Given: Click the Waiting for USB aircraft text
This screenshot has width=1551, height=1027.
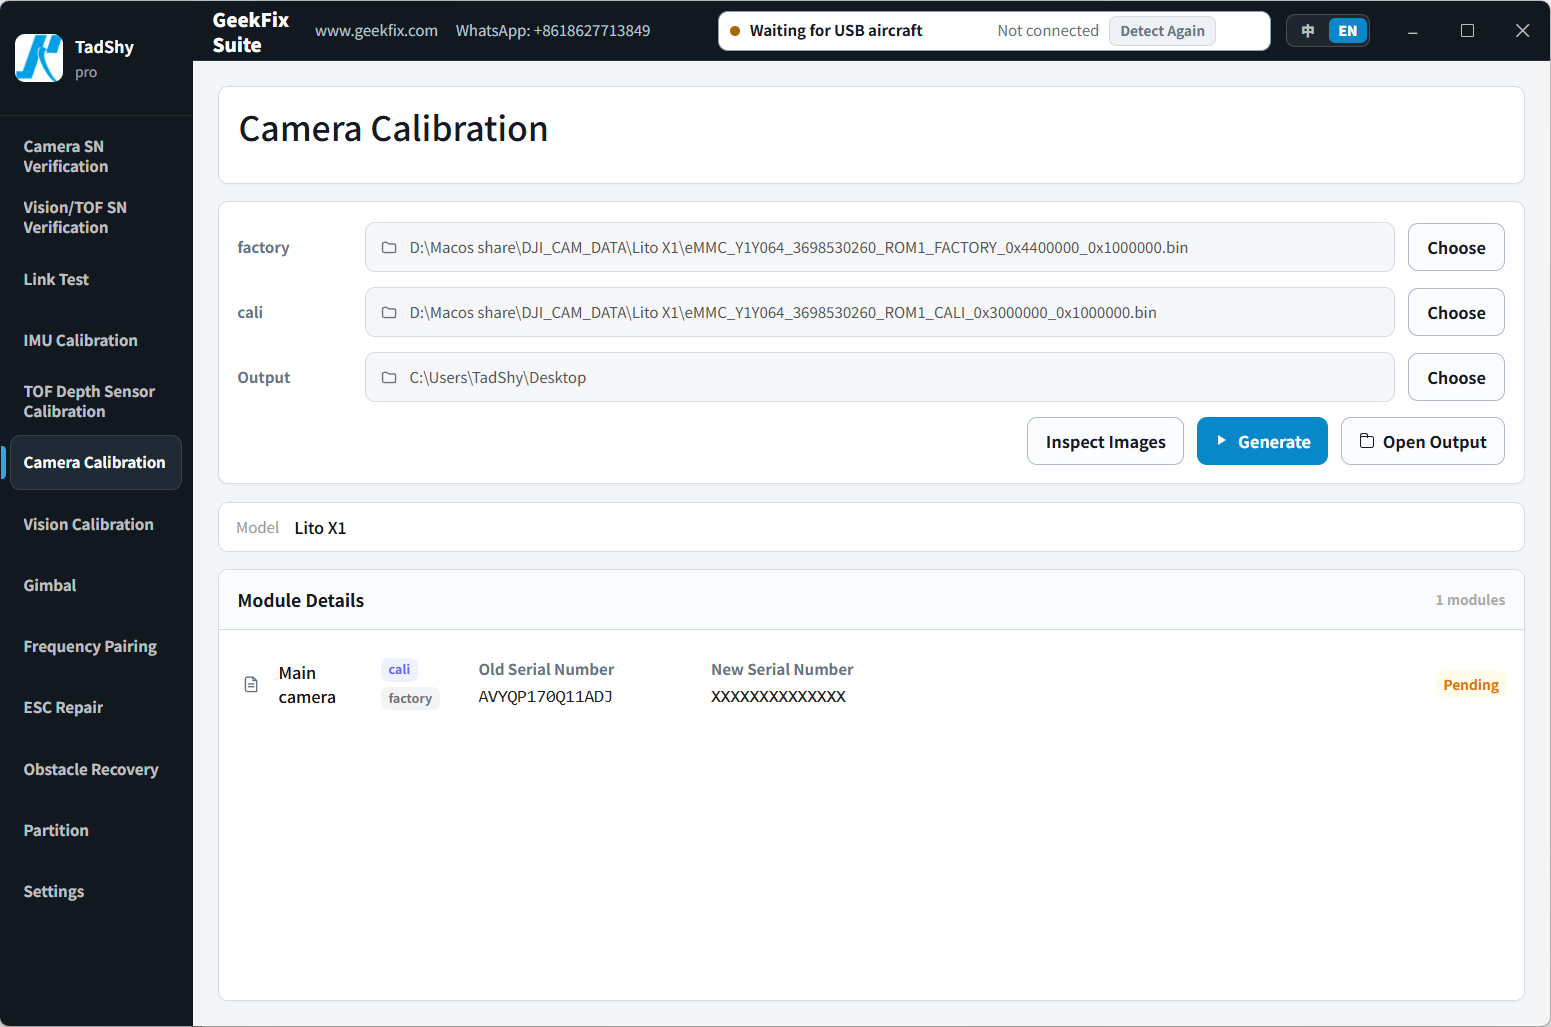Looking at the screenshot, I should point(836,31).
